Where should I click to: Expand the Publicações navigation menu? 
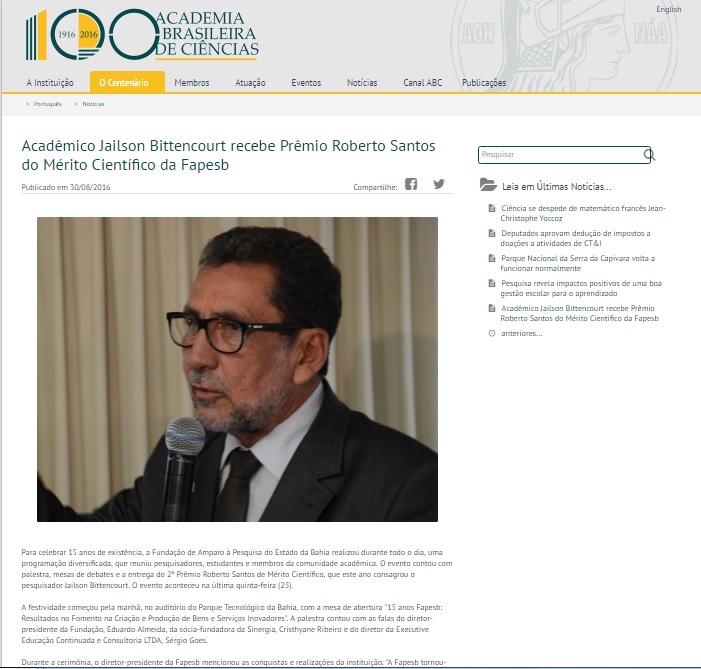pyautogui.click(x=484, y=82)
